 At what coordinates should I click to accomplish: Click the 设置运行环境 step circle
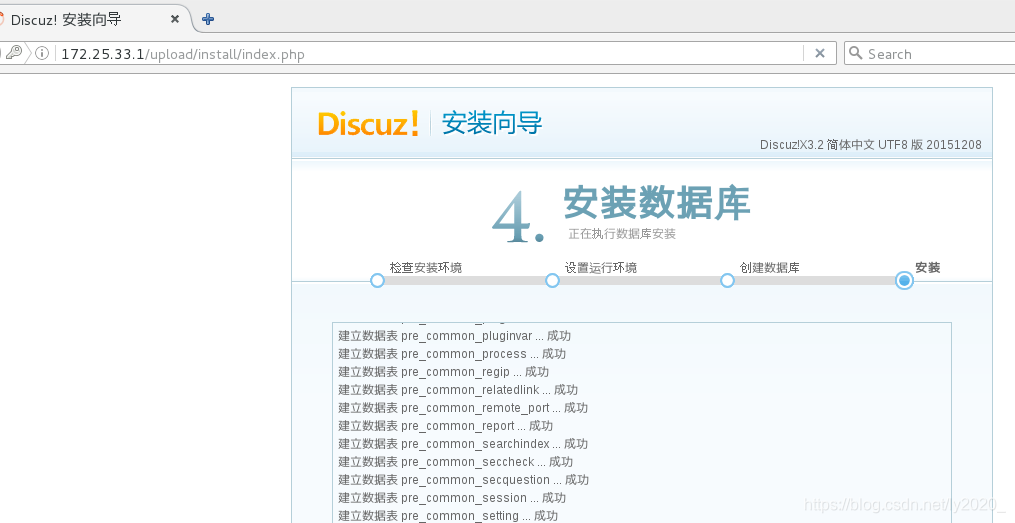point(552,280)
